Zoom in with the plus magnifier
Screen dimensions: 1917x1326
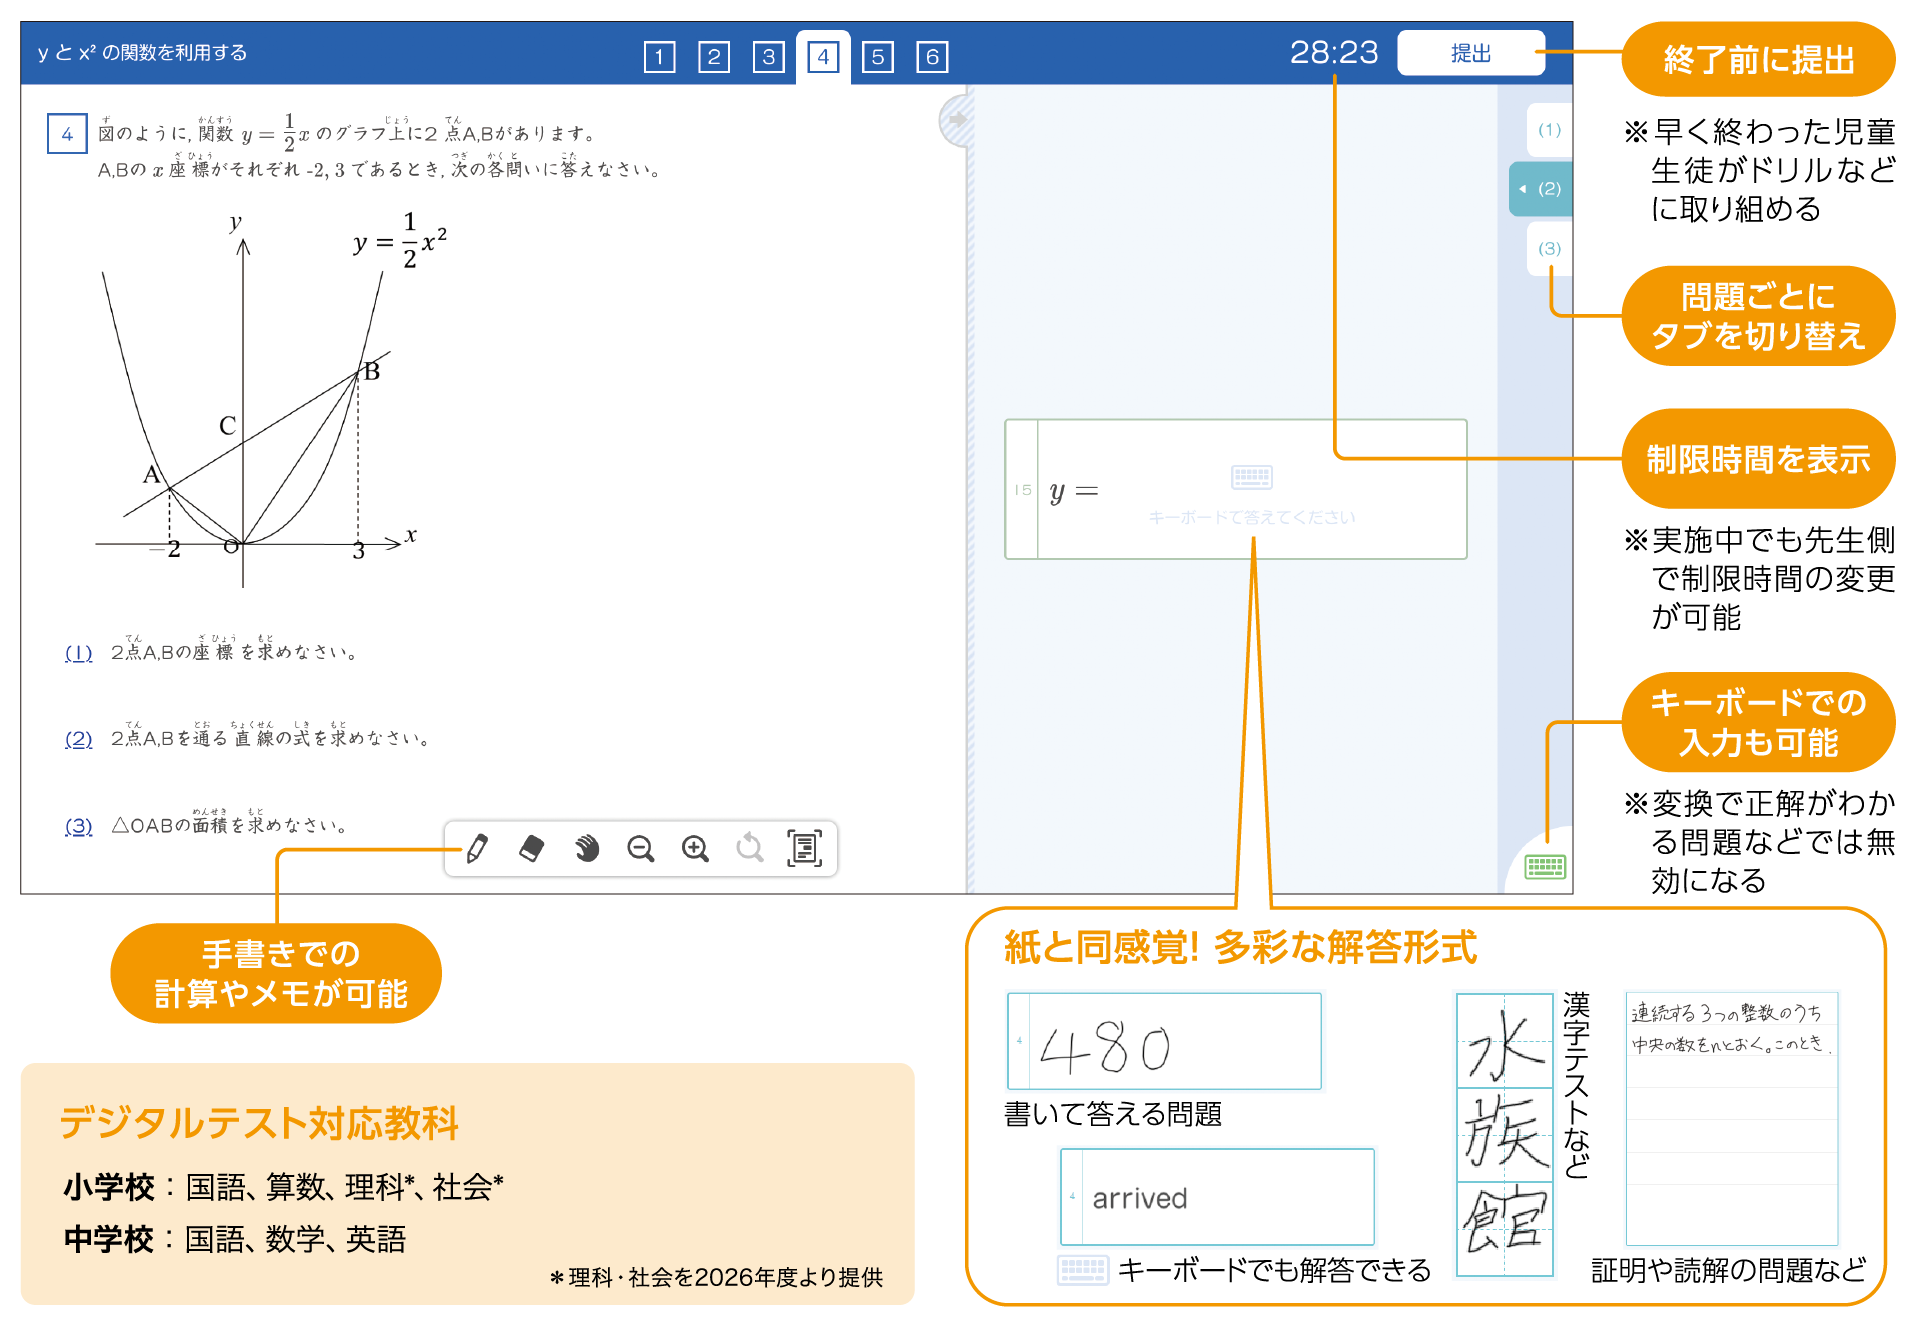(x=695, y=849)
